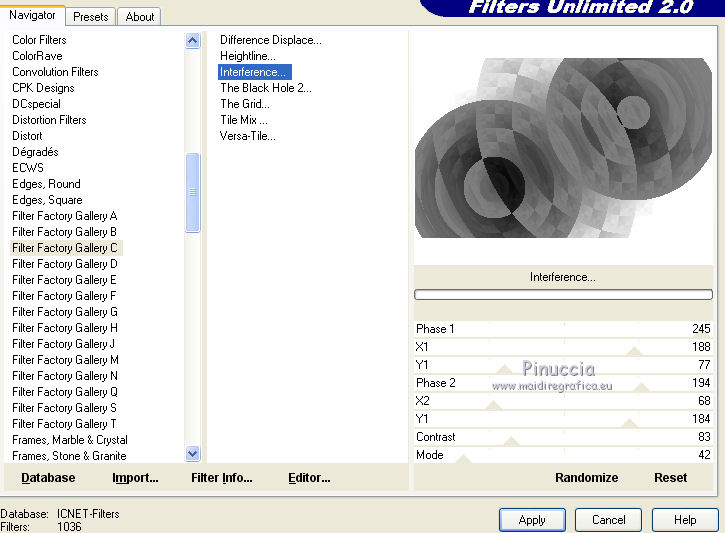
Task: Select Filter Factory Gallery T
Action: pyautogui.click(x=64, y=424)
